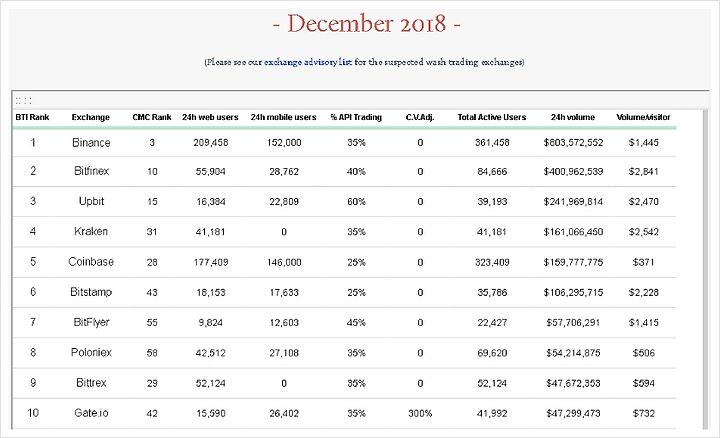Select the Binance exchange name

[91, 143]
